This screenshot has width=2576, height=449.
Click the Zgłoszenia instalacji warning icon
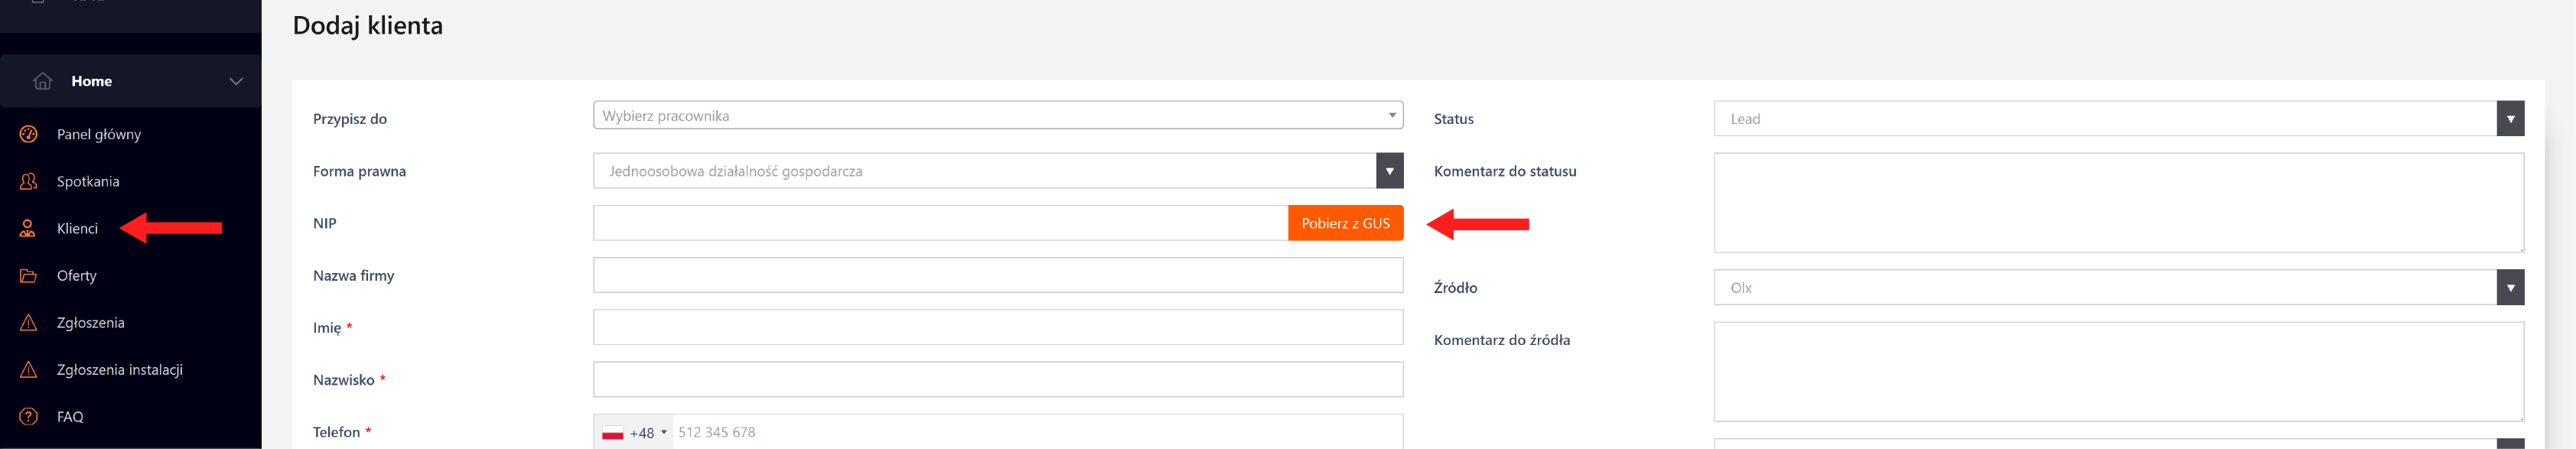click(x=29, y=369)
